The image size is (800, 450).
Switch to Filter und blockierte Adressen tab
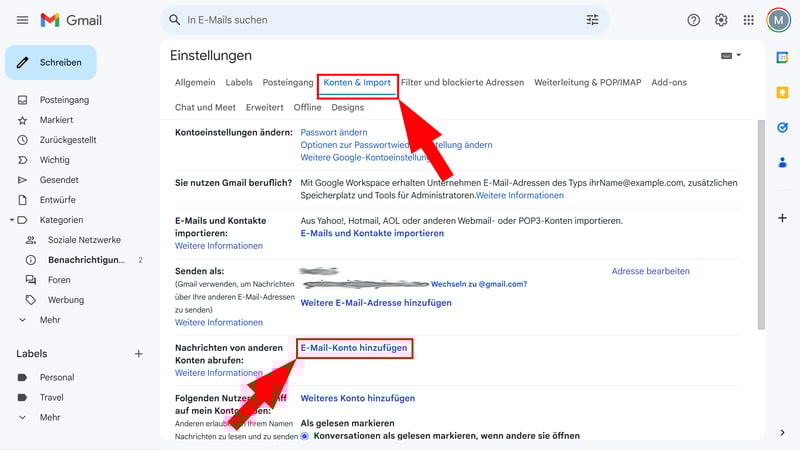(462, 83)
